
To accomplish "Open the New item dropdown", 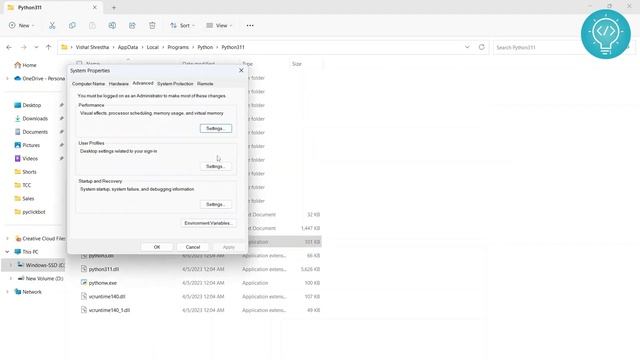I will click(22, 25).
